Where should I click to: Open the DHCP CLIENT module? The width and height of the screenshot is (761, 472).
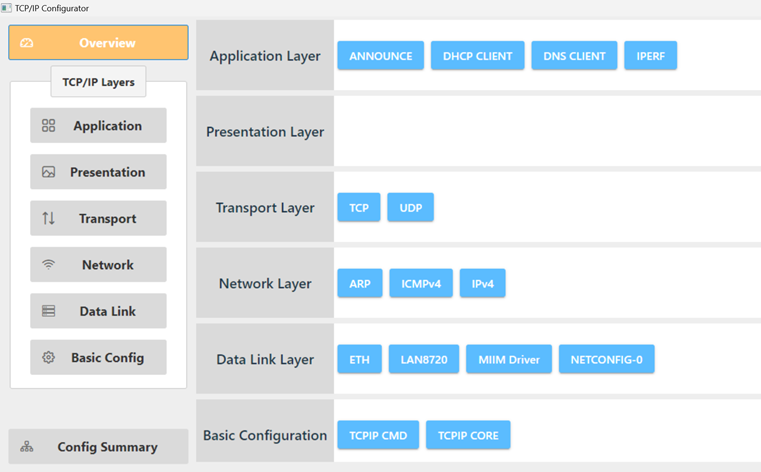(x=478, y=56)
